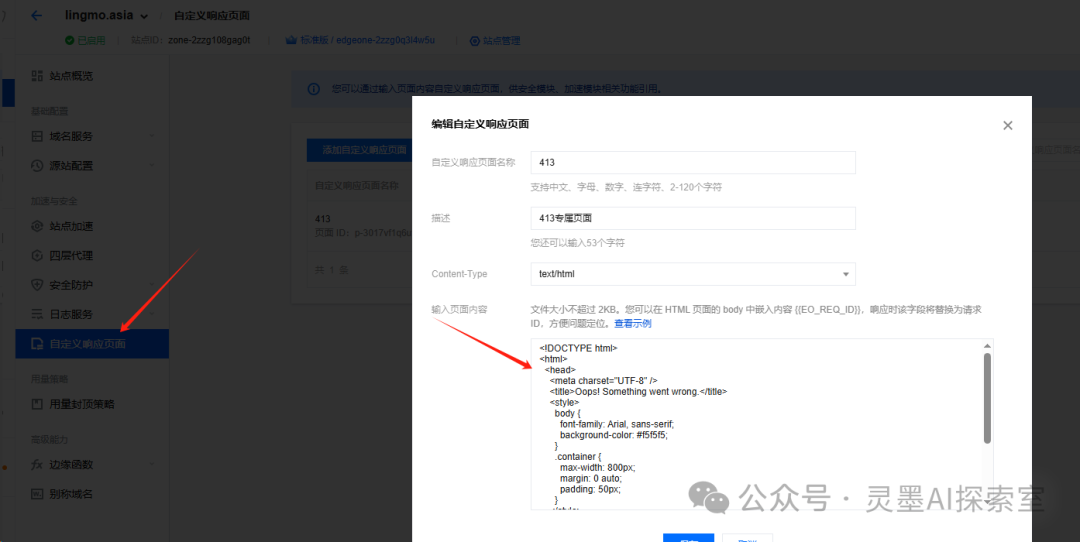Edit the 描述 field with 413专属页面
The height and width of the screenshot is (542, 1080).
pos(693,218)
